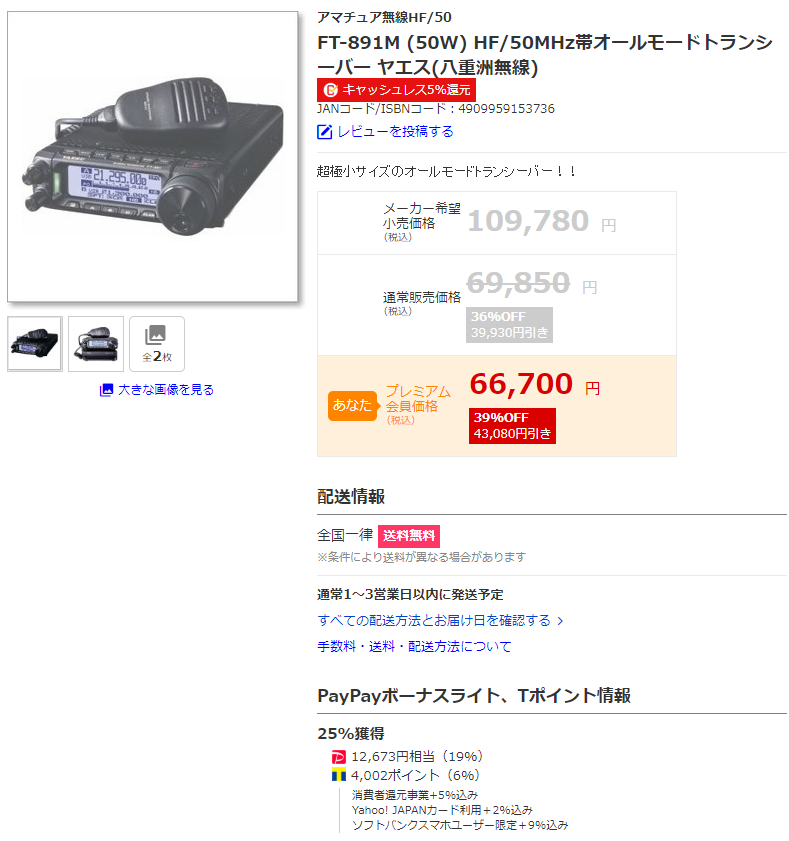The height and width of the screenshot is (841, 789).
Task: Click the 39%OFF red discount label
Action: (512, 426)
